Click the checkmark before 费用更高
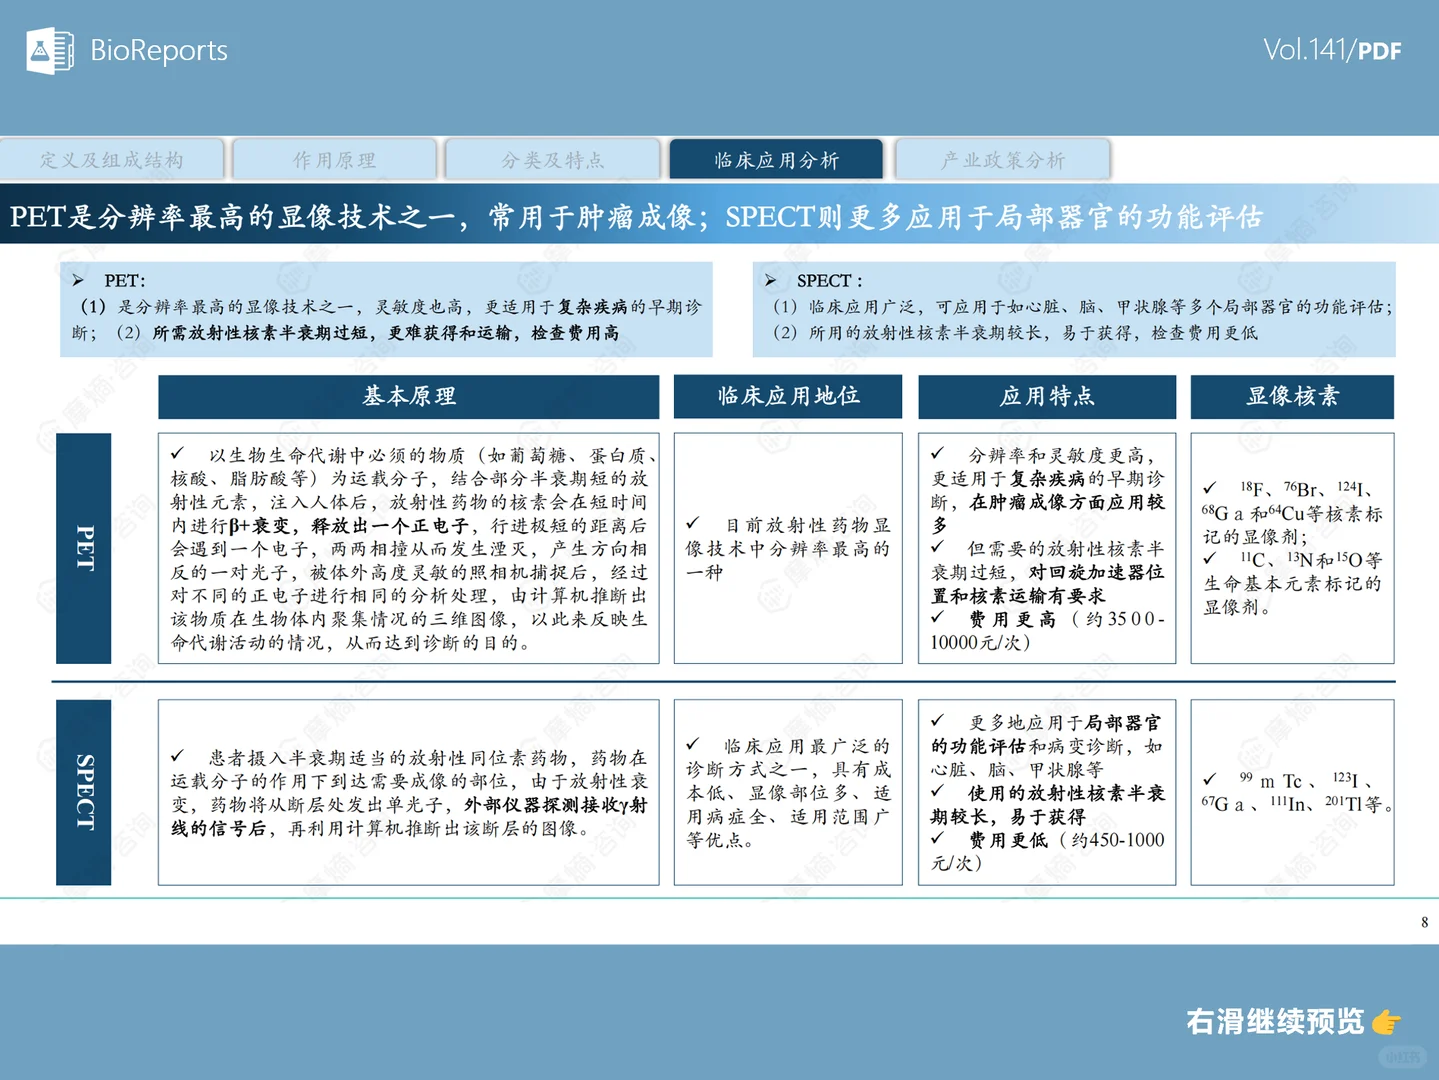 (x=938, y=617)
